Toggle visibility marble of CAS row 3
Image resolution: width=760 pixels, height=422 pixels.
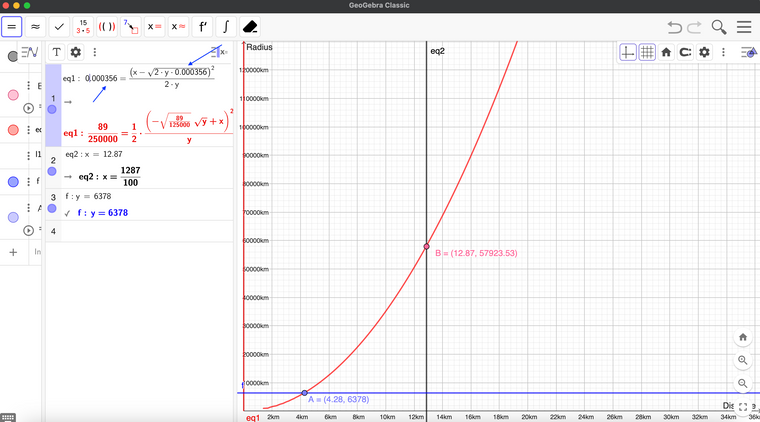[x=53, y=208]
